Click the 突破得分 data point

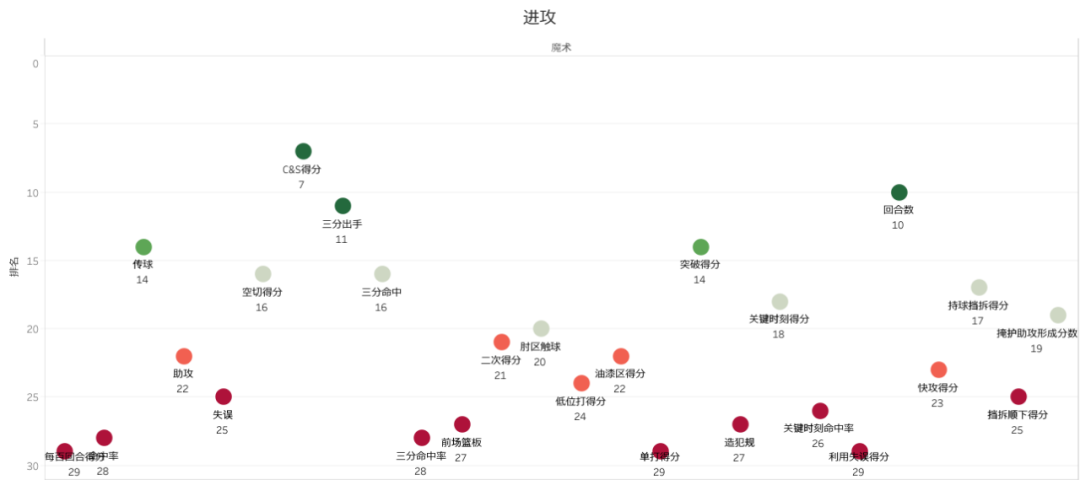point(700,247)
